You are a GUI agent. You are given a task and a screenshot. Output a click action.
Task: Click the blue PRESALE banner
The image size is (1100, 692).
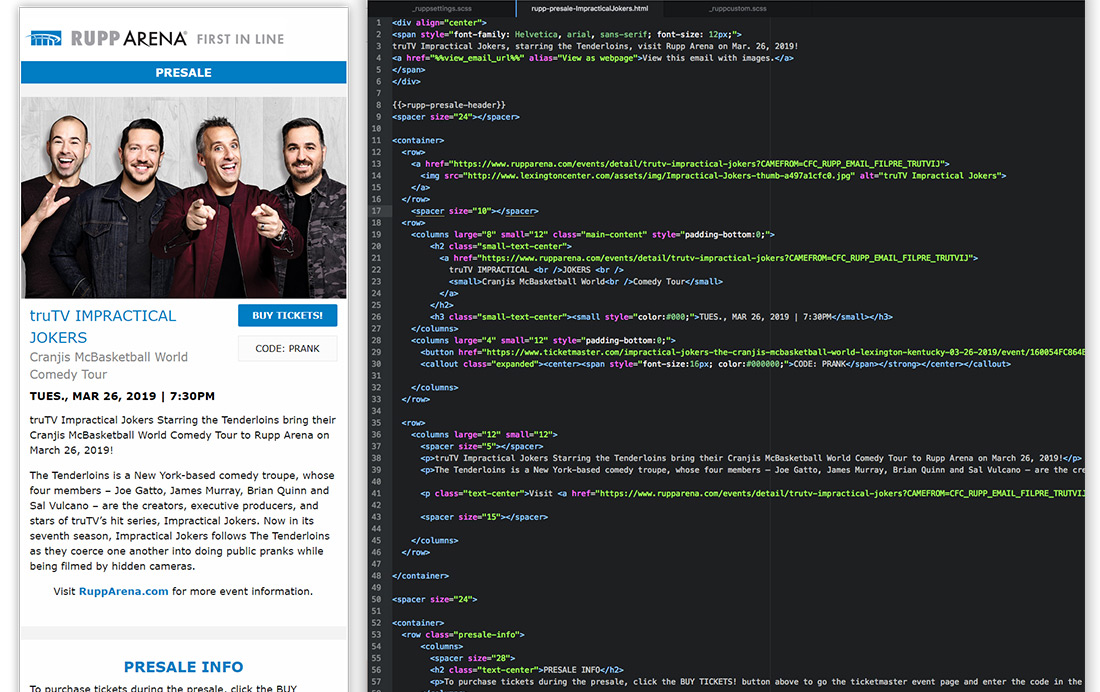click(184, 72)
